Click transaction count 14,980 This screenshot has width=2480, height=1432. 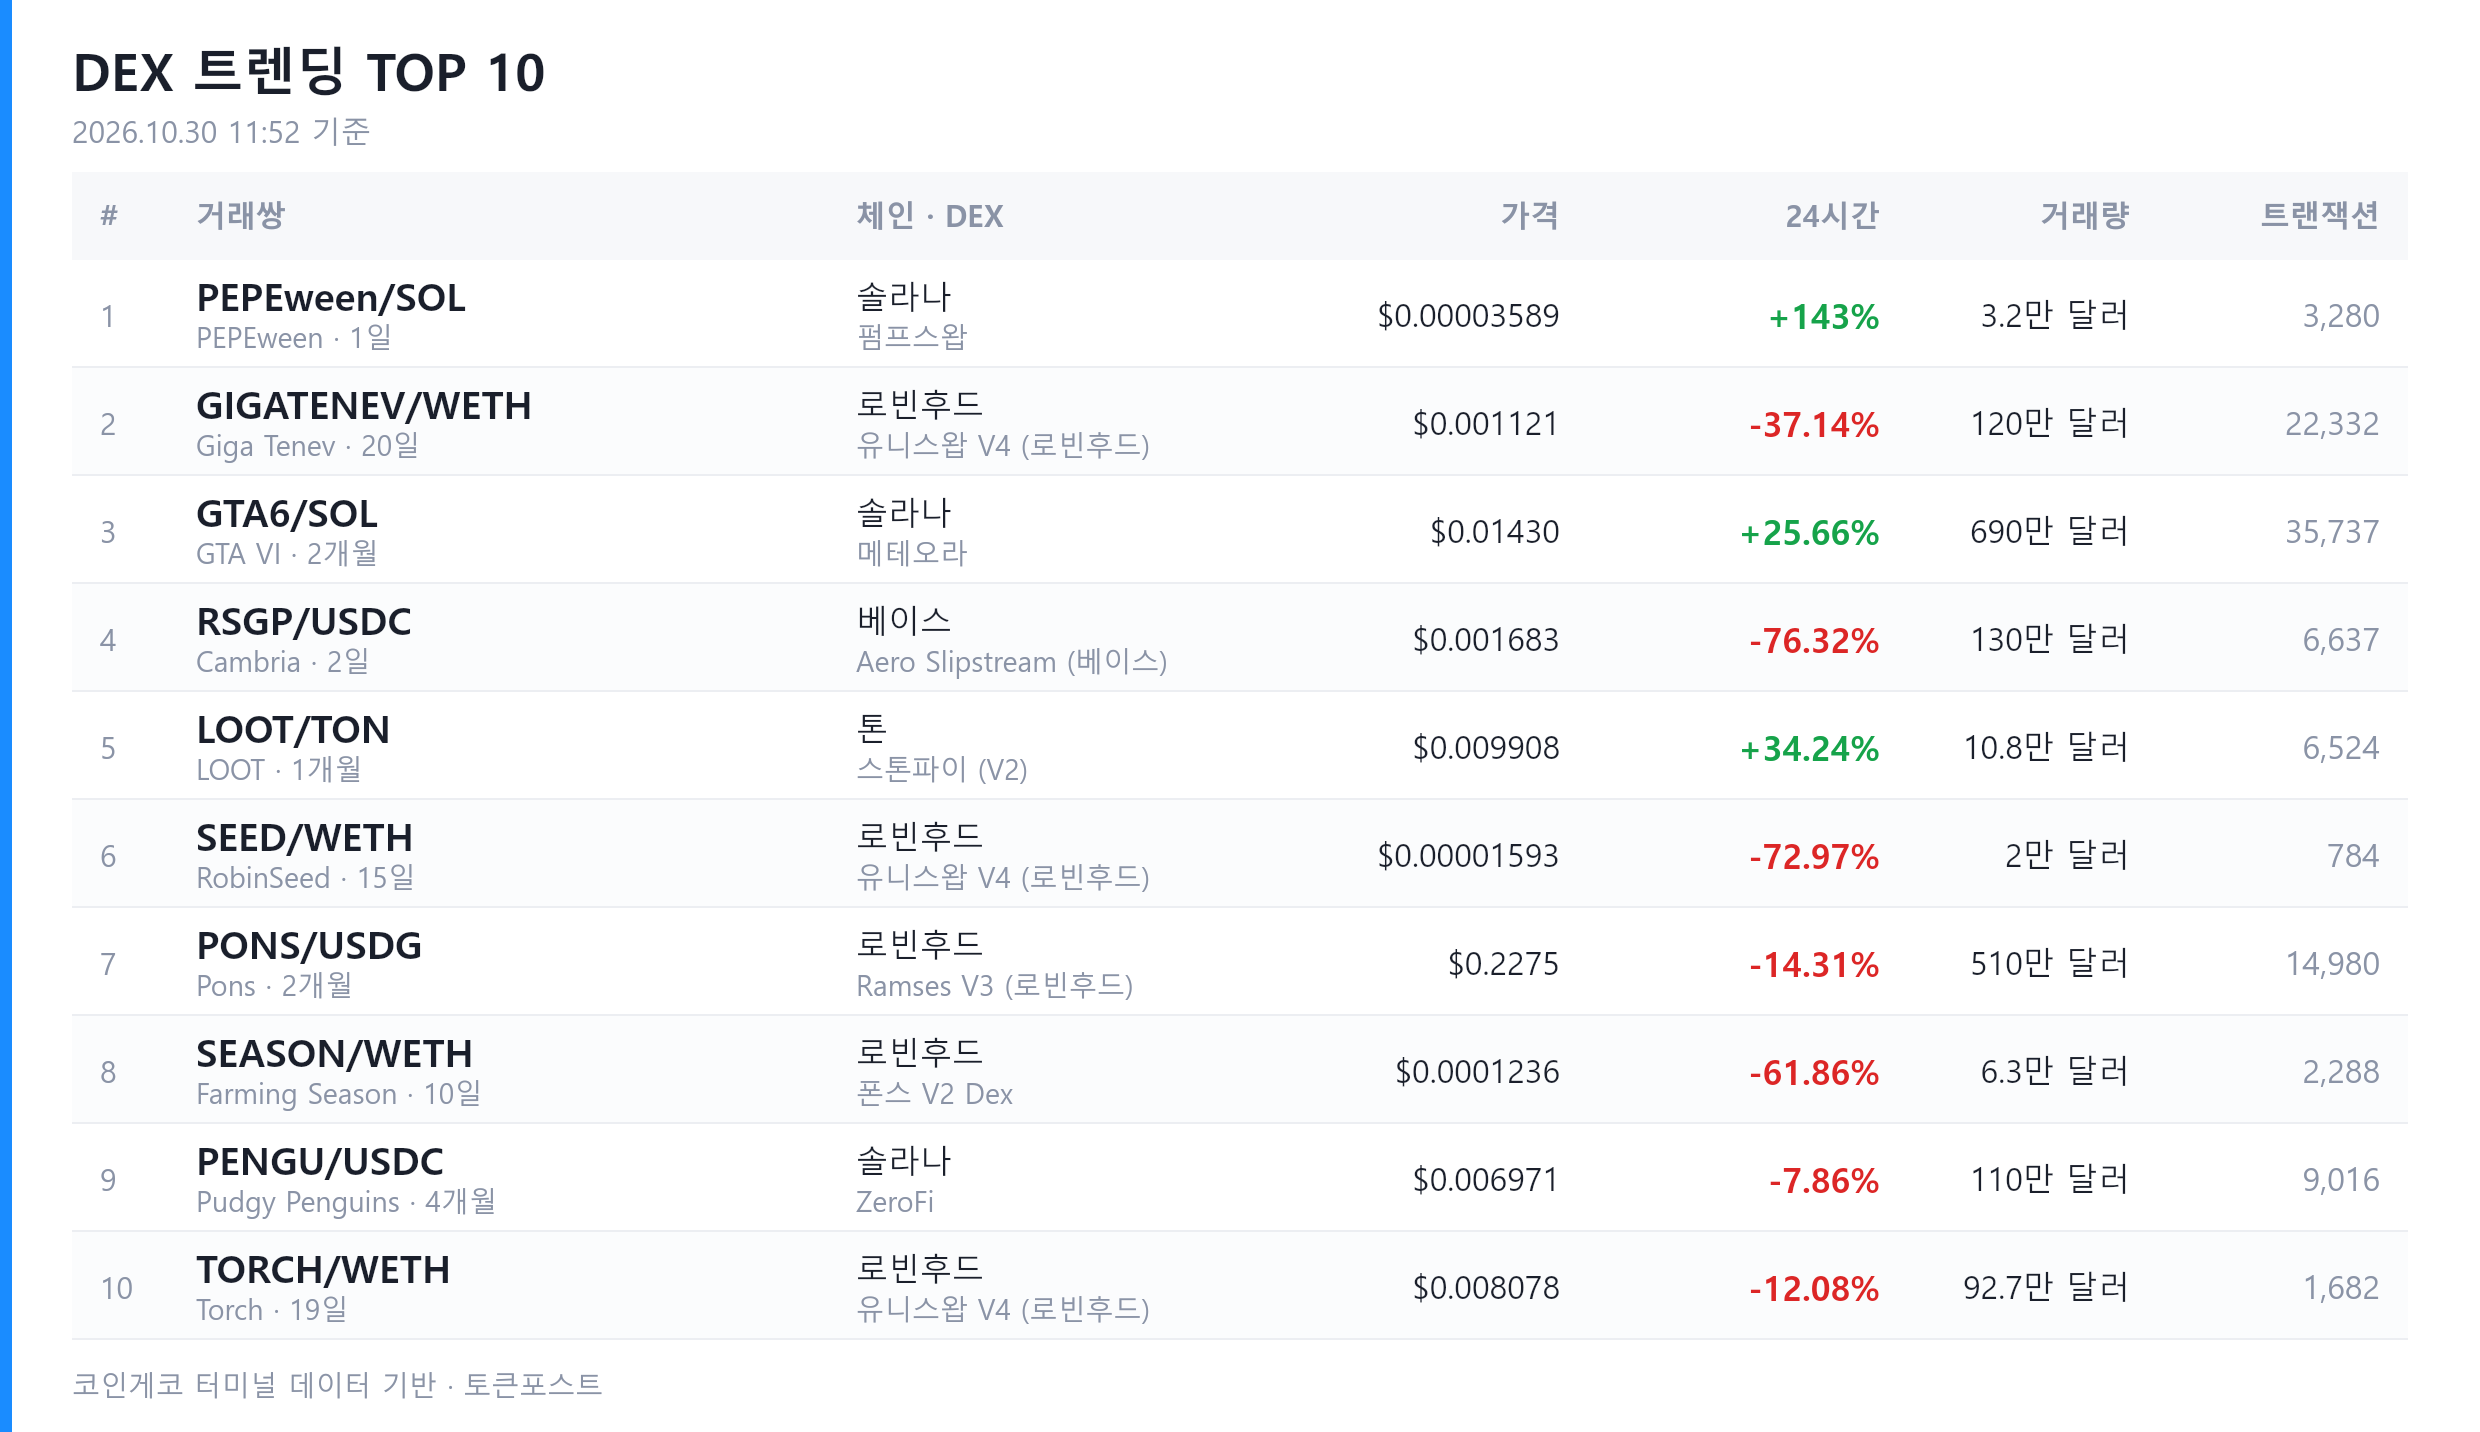pos(2332,964)
